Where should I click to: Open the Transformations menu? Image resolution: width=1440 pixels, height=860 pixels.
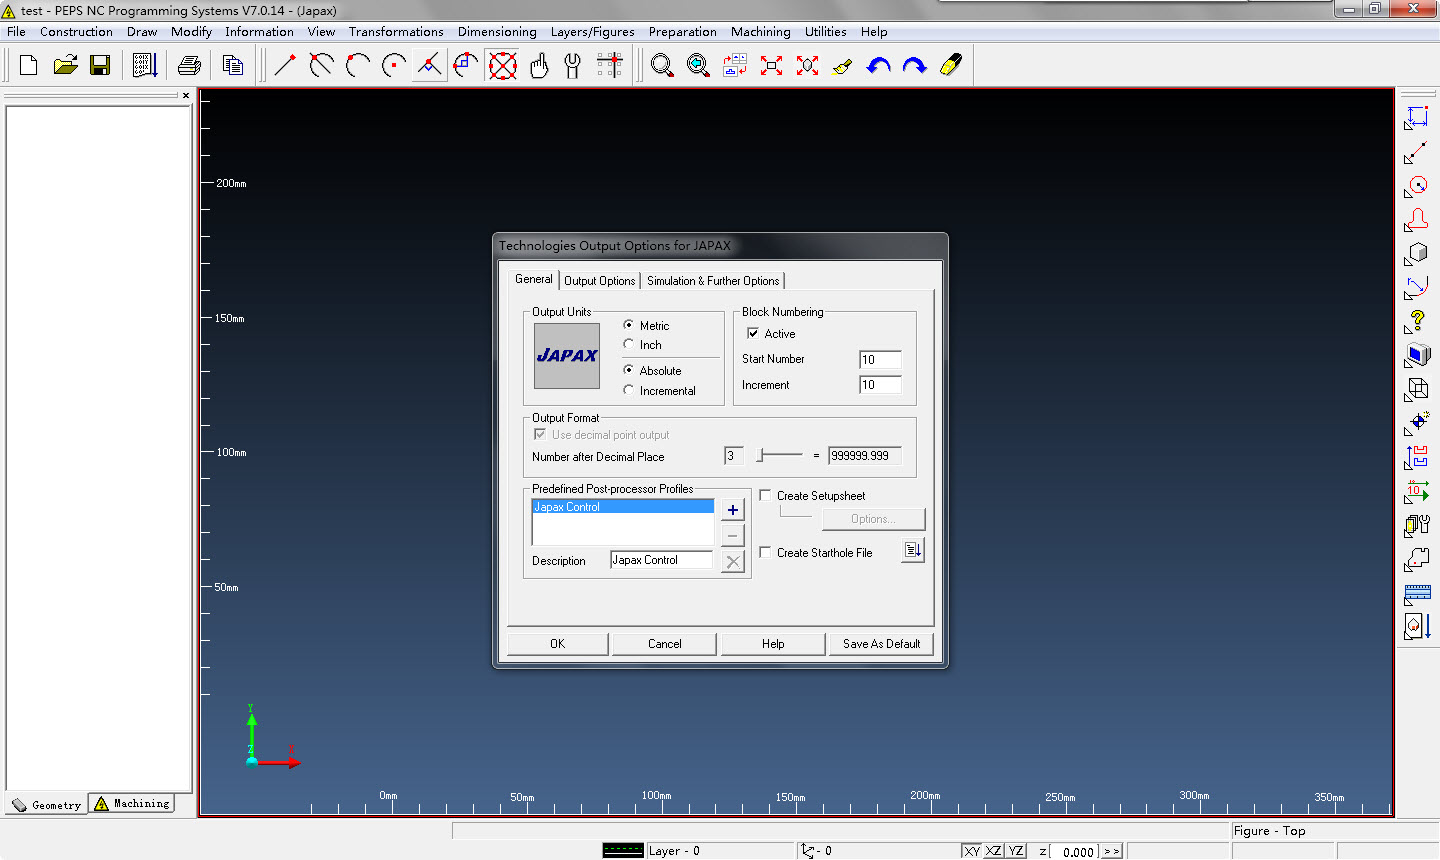[396, 32]
